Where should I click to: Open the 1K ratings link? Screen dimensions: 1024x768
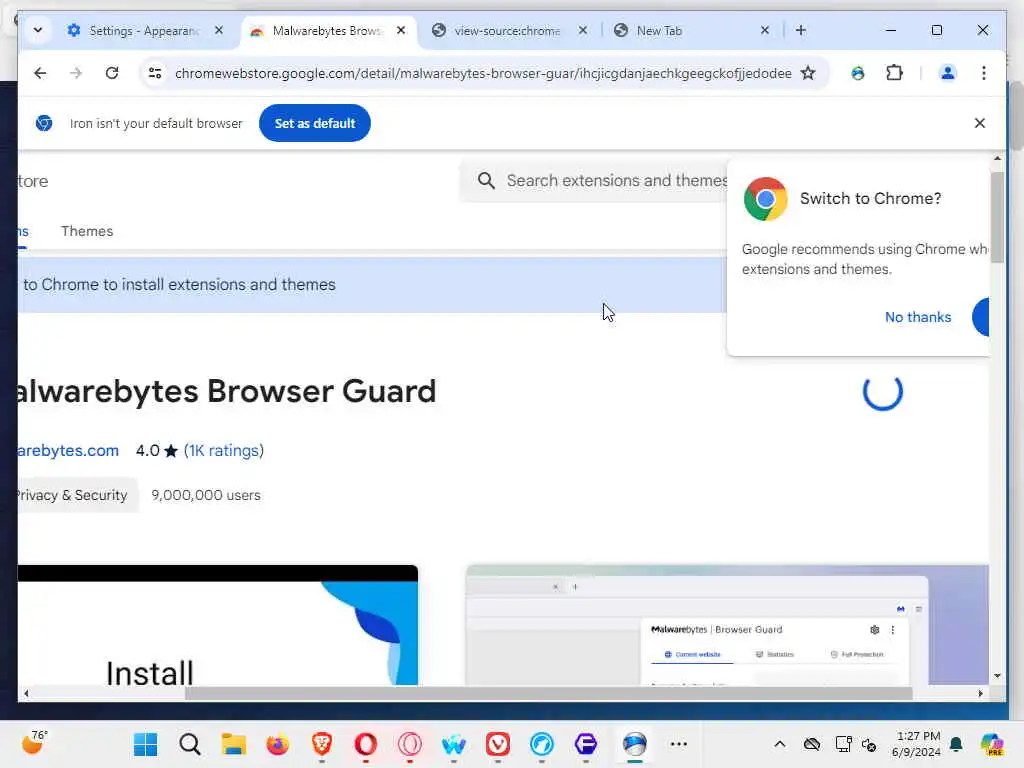[223, 451]
